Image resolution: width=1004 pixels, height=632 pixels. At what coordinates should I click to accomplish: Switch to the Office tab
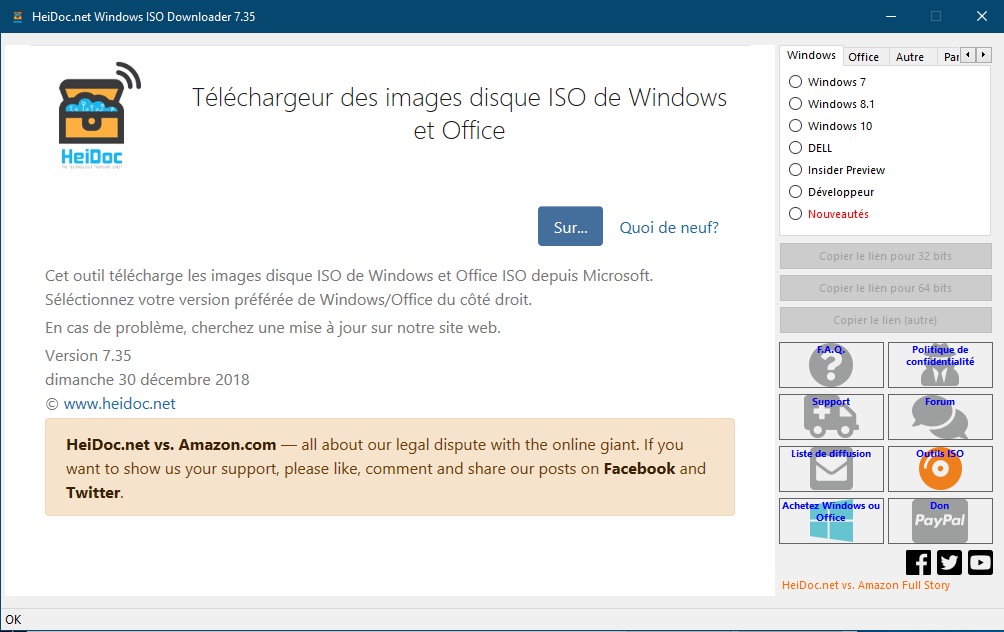(864, 57)
